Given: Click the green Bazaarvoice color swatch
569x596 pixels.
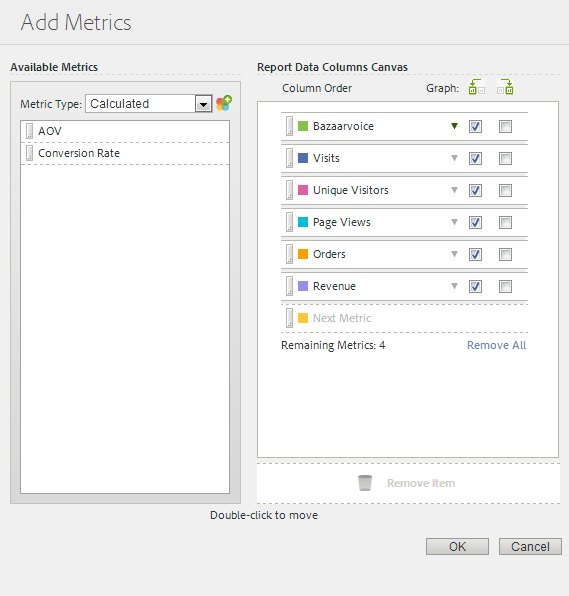Looking at the screenshot, I should coord(303,126).
